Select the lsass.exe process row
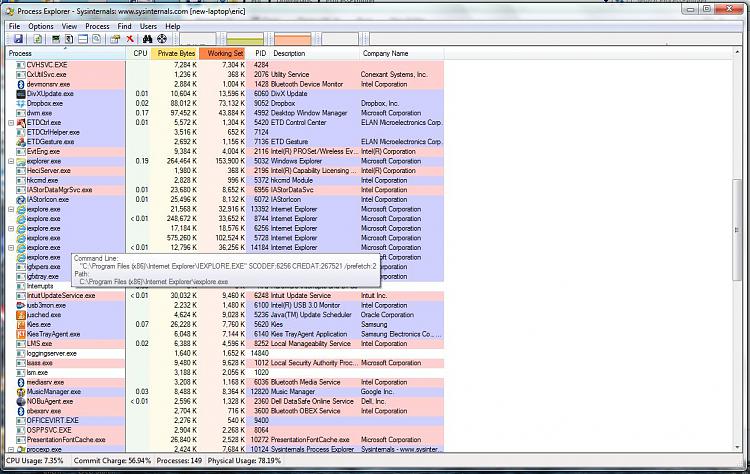This screenshot has height=474, width=750. [225, 363]
